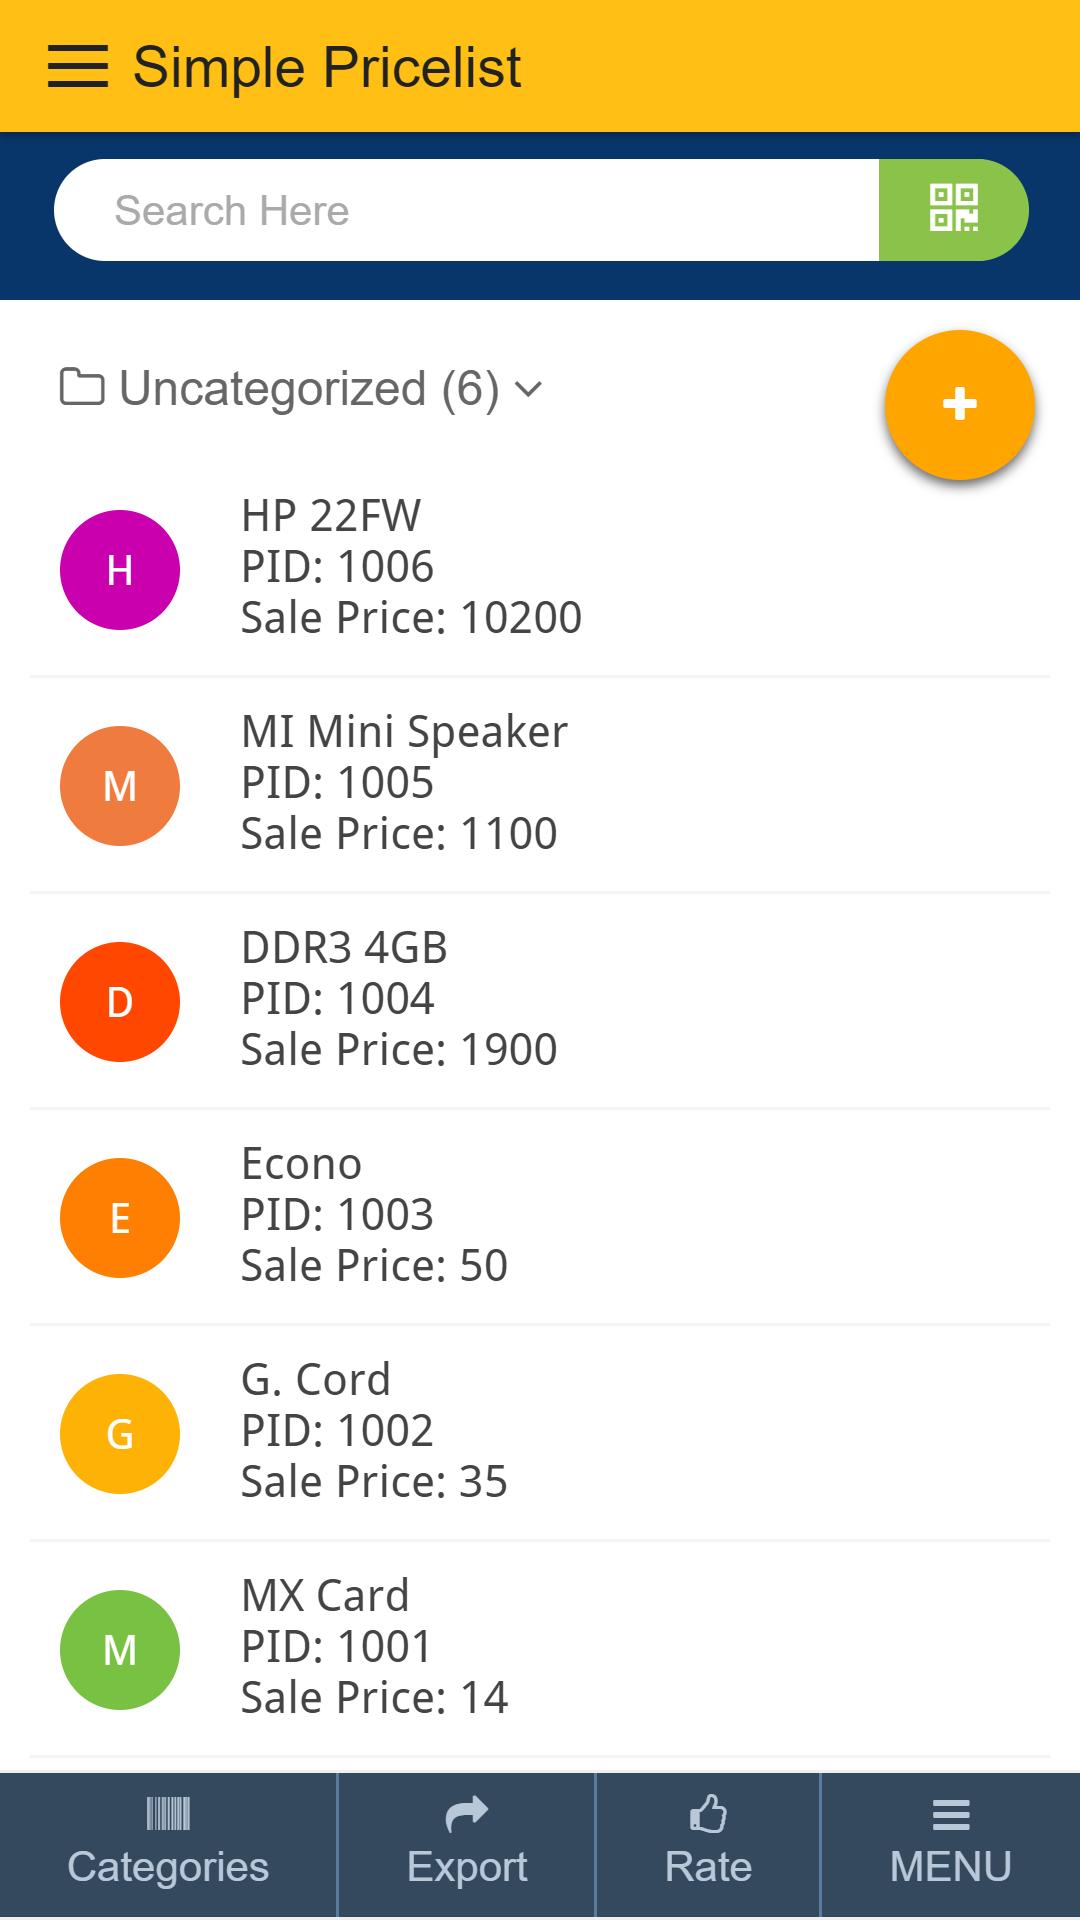
Task: Click the E avatar for Econo
Action: coord(120,1218)
